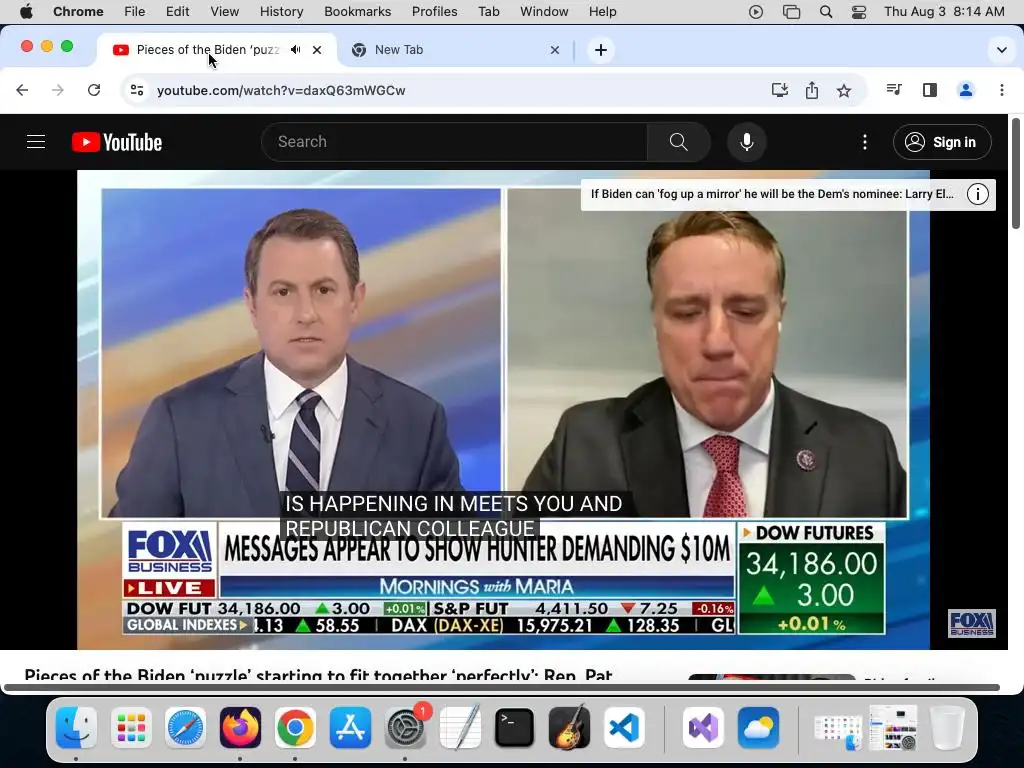
Task: Search with your voice microphone button
Action: pos(746,142)
